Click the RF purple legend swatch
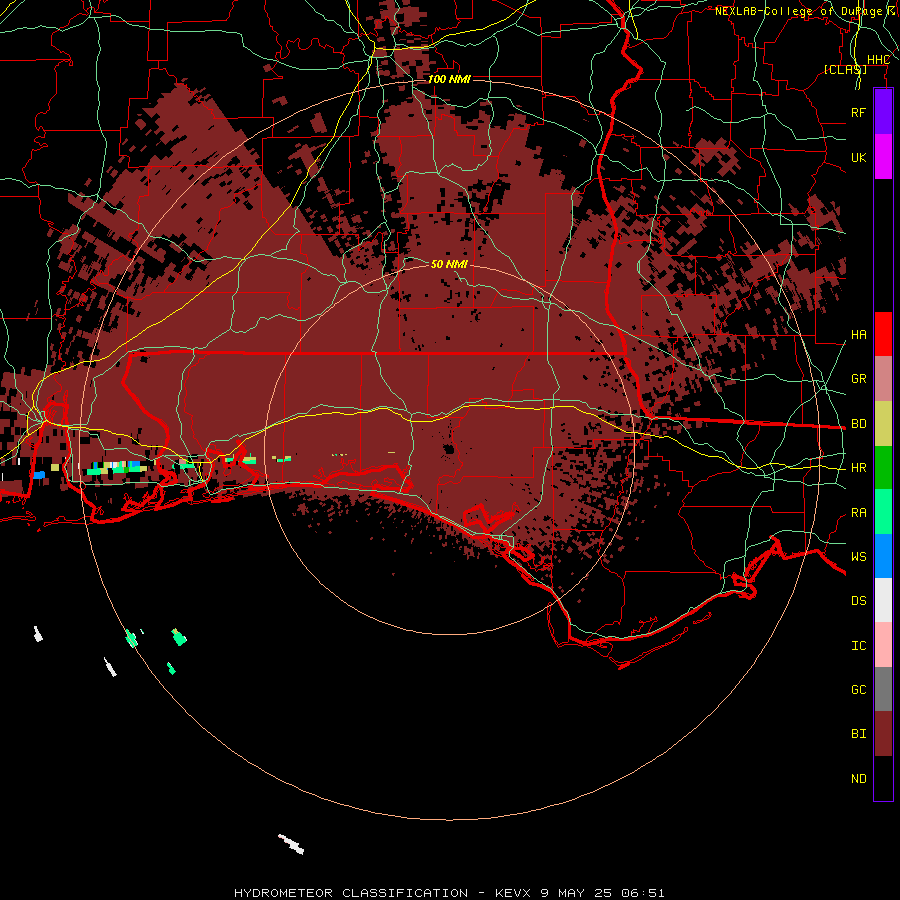The width and height of the screenshot is (900, 900). 883,111
